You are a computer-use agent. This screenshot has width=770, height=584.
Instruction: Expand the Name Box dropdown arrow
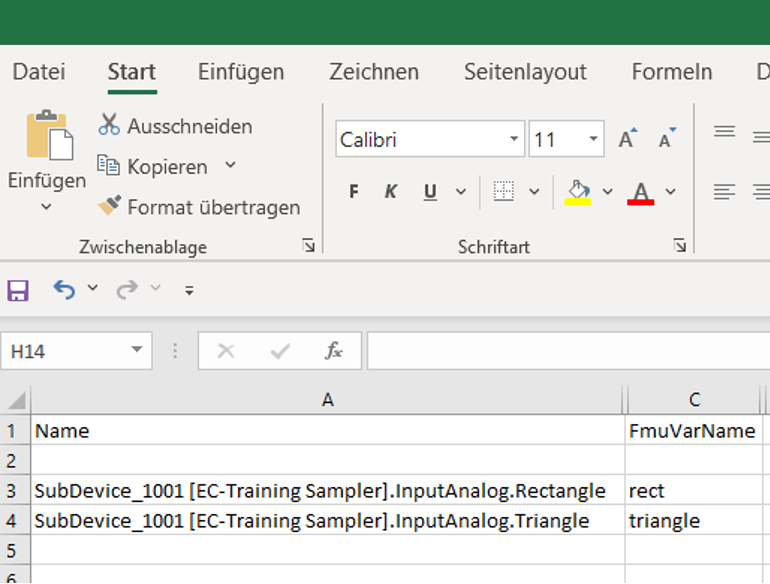[137, 351]
